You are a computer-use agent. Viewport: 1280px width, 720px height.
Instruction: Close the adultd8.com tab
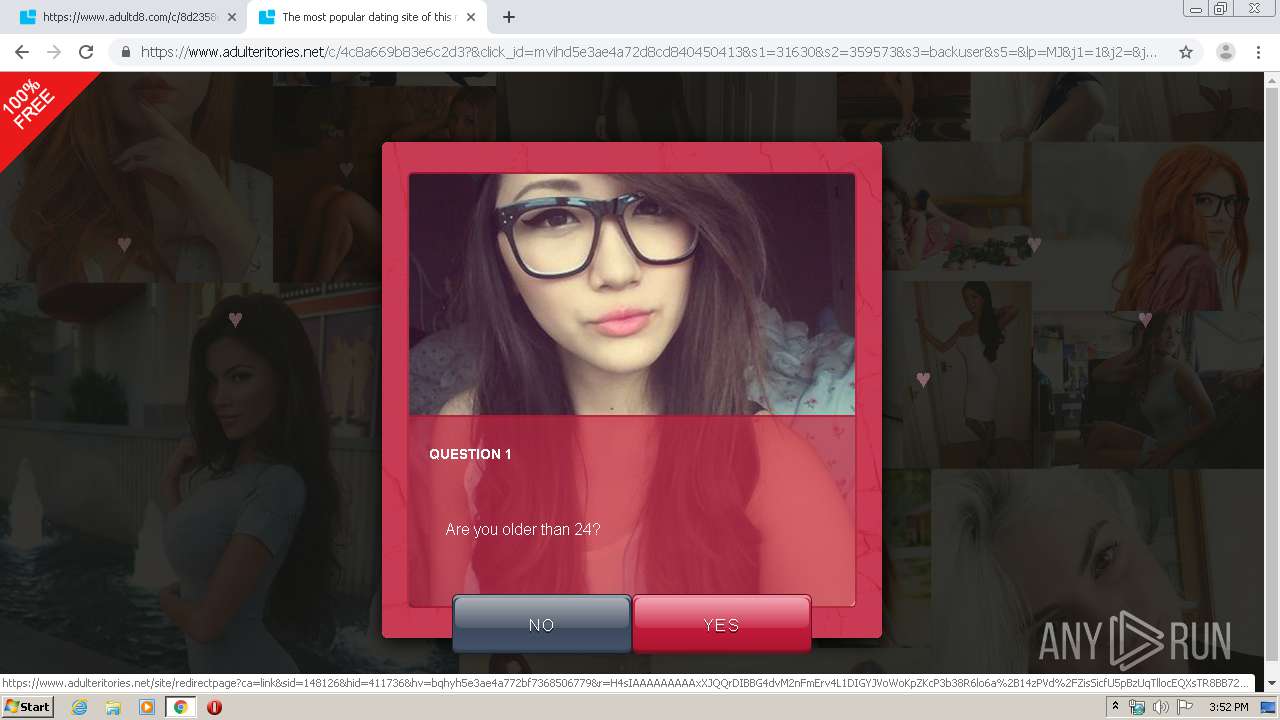(x=232, y=17)
